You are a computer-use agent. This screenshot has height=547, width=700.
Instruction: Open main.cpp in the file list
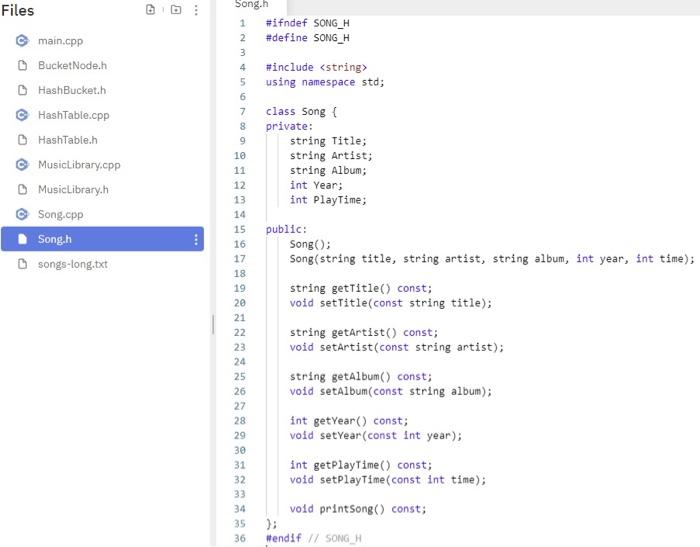(60, 41)
